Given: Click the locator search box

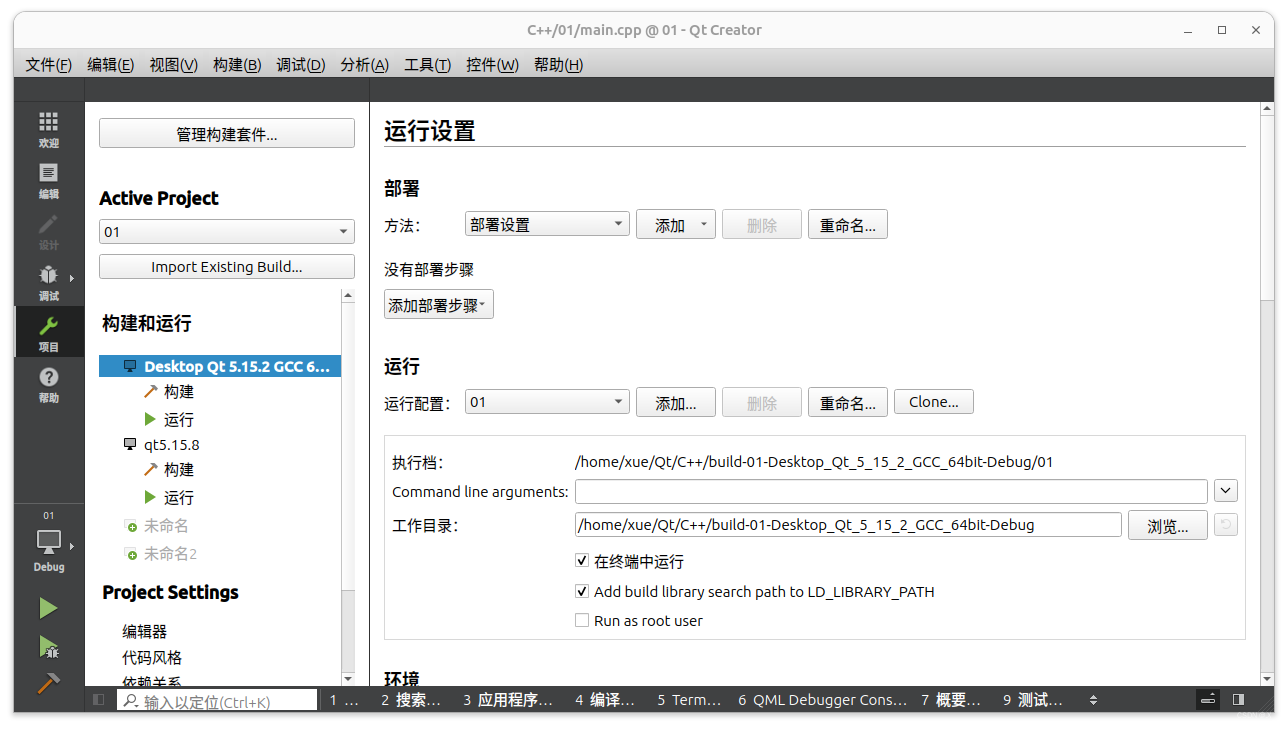Looking at the screenshot, I should click(217, 701).
